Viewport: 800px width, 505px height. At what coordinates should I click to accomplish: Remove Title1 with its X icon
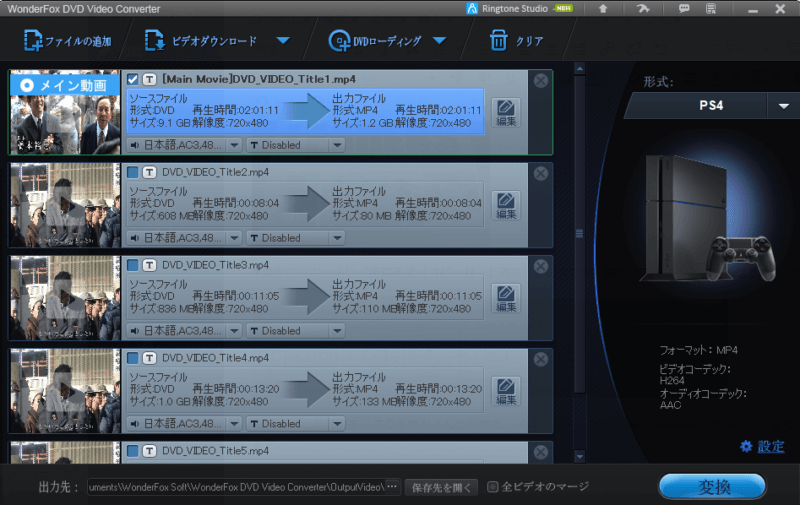click(x=541, y=81)
